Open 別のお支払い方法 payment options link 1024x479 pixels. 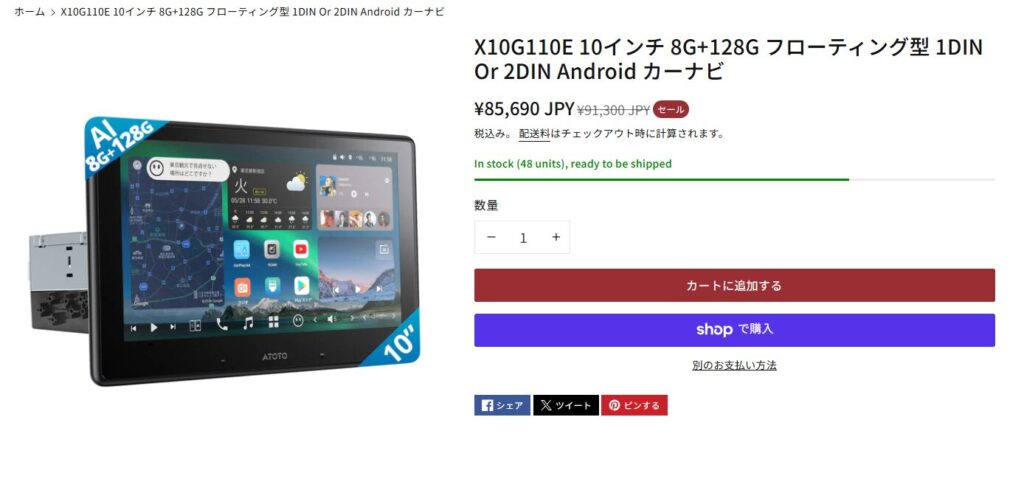point(734,365)
